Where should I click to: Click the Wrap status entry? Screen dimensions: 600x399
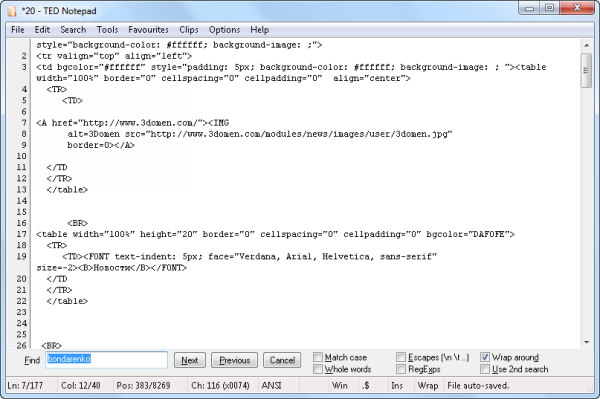point(428,386)
